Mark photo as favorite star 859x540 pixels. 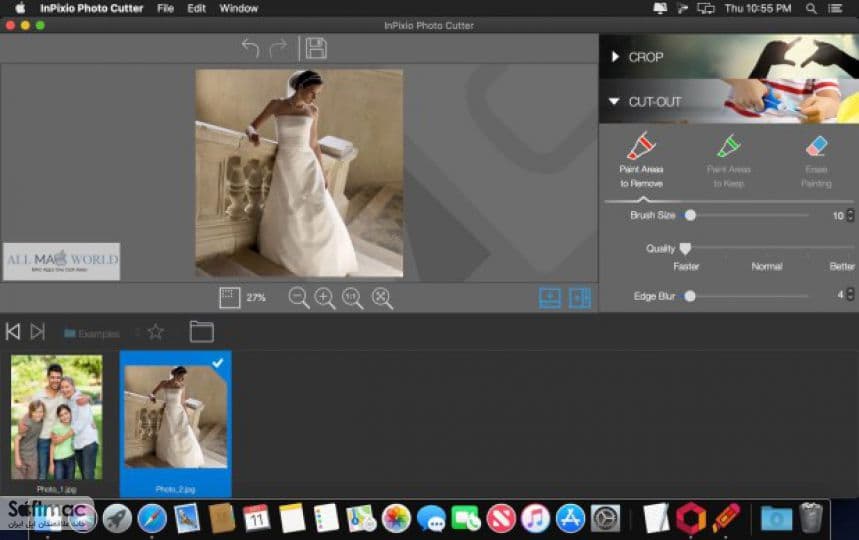156,331
